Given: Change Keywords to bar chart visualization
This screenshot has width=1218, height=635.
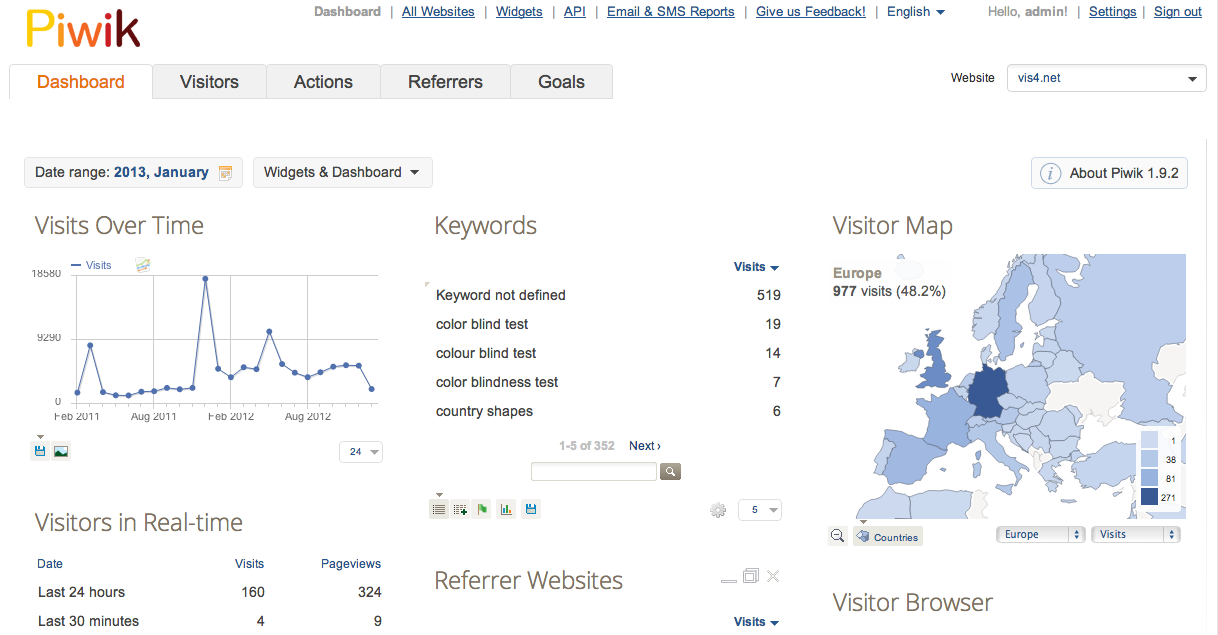Looking at the screenshot, I should tap(506, 510).
